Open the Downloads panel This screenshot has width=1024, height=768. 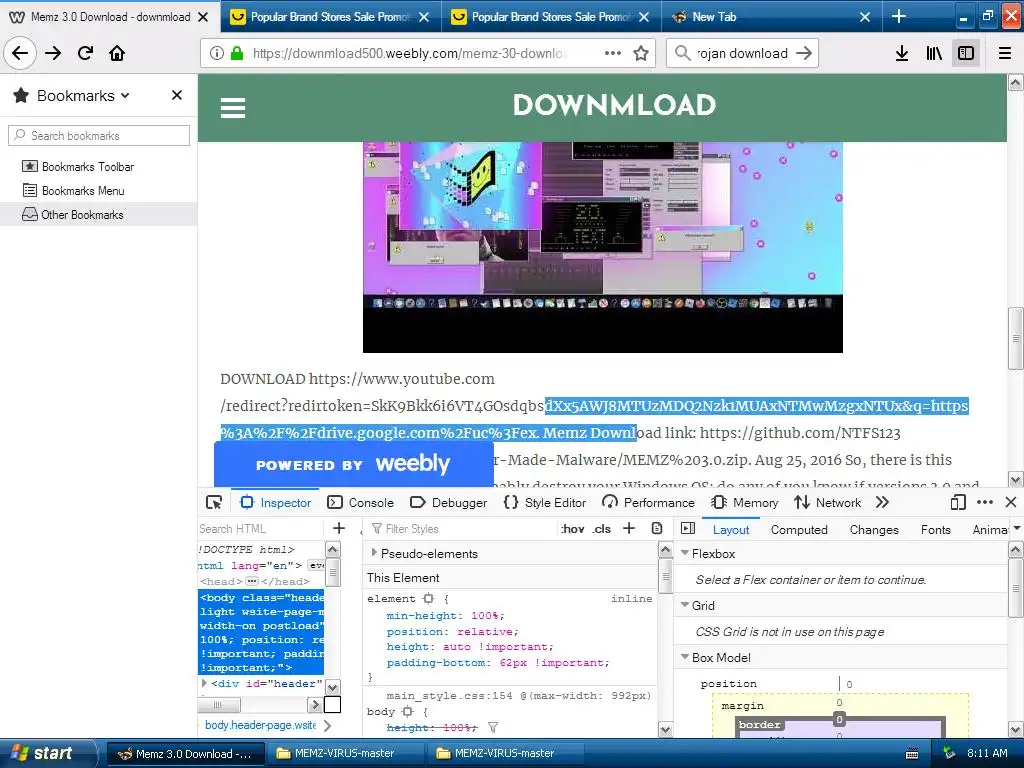pyautogui.click(x=902, y=53)
